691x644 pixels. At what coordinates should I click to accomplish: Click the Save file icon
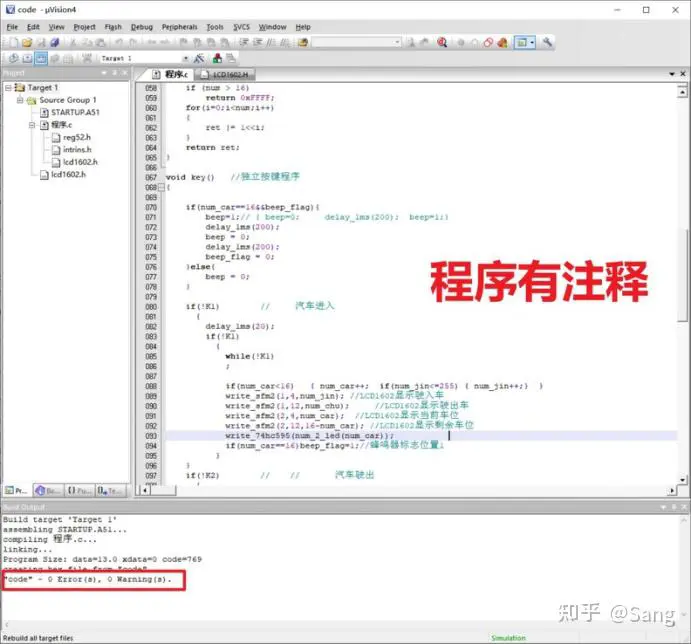(x=41, y=42)
